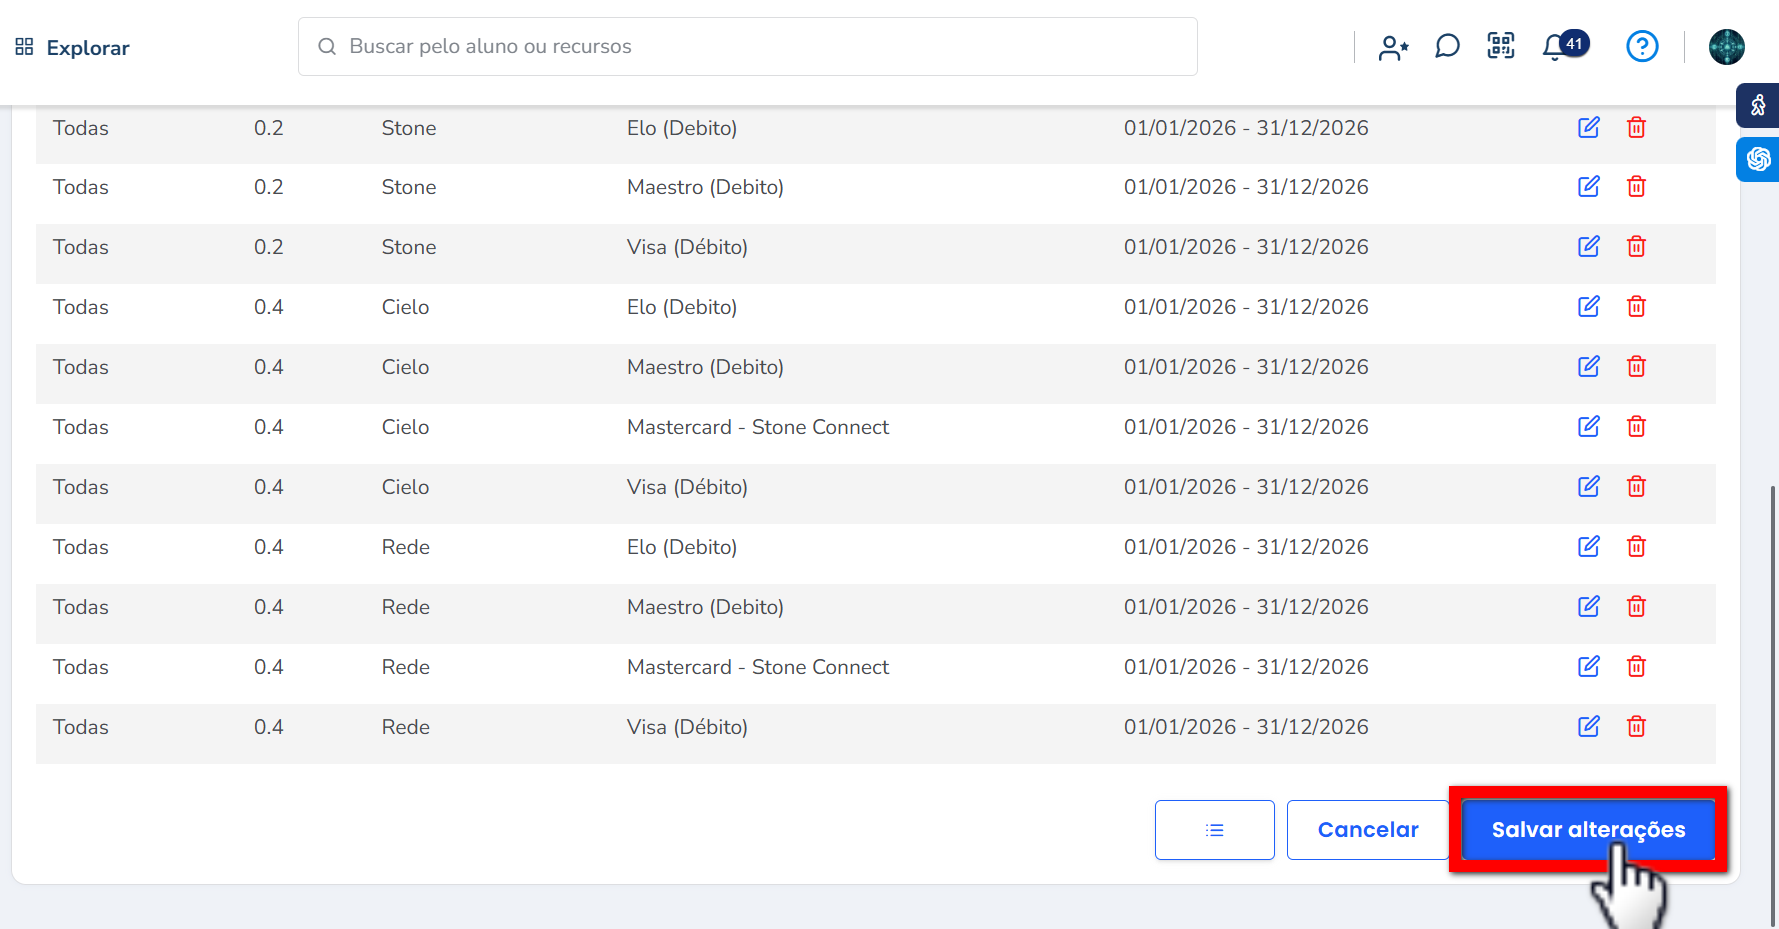The width and height of the screenshot is (1779, 929).
Task: Edit the Stone Elo (Debito) row
Action: click(1588, 127)
